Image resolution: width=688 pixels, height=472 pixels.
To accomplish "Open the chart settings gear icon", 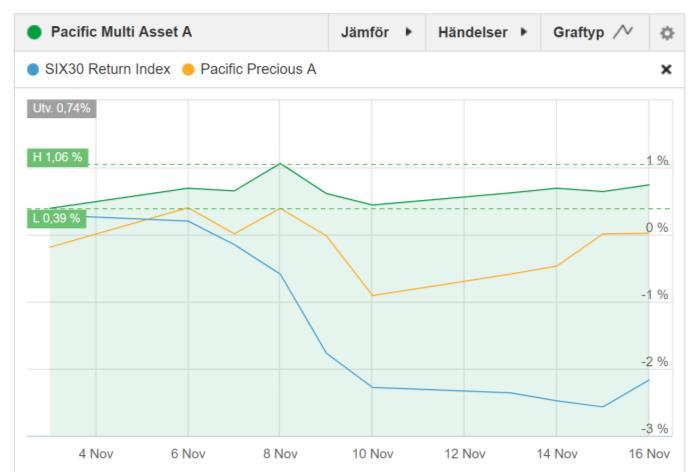I will pos(666,33).
